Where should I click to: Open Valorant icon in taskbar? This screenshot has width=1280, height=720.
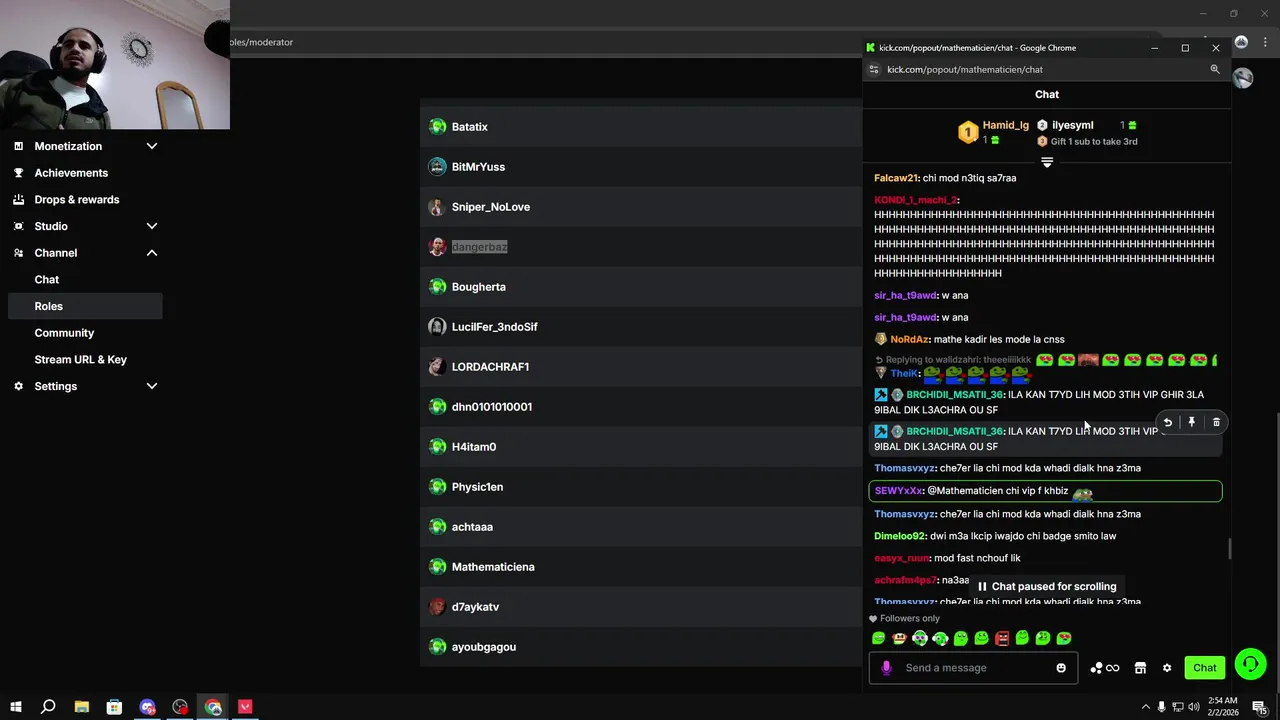click(245, 707)
